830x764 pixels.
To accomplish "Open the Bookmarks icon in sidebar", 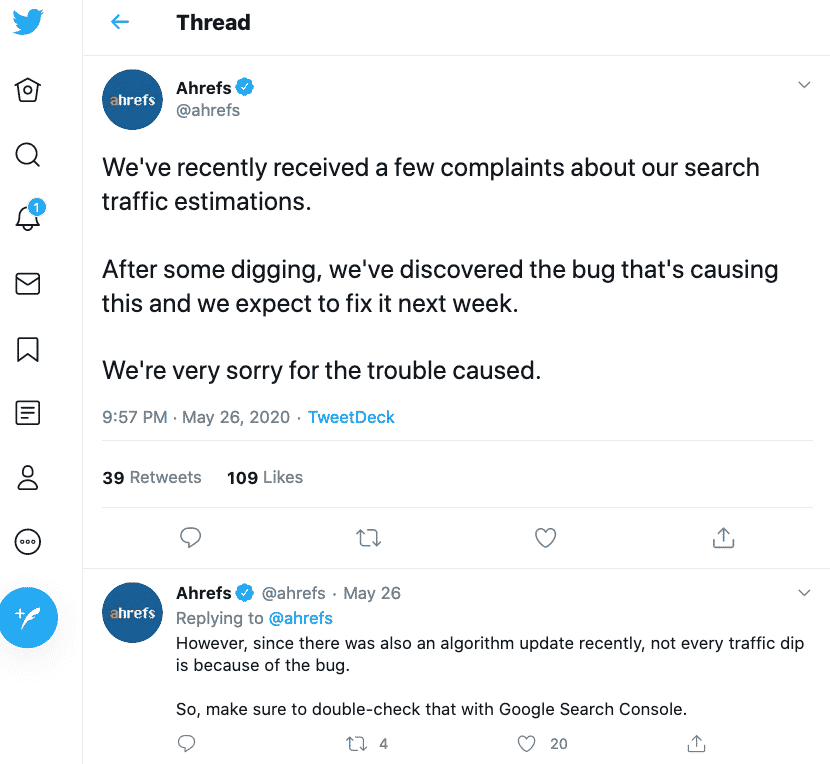I will [28, 349].
